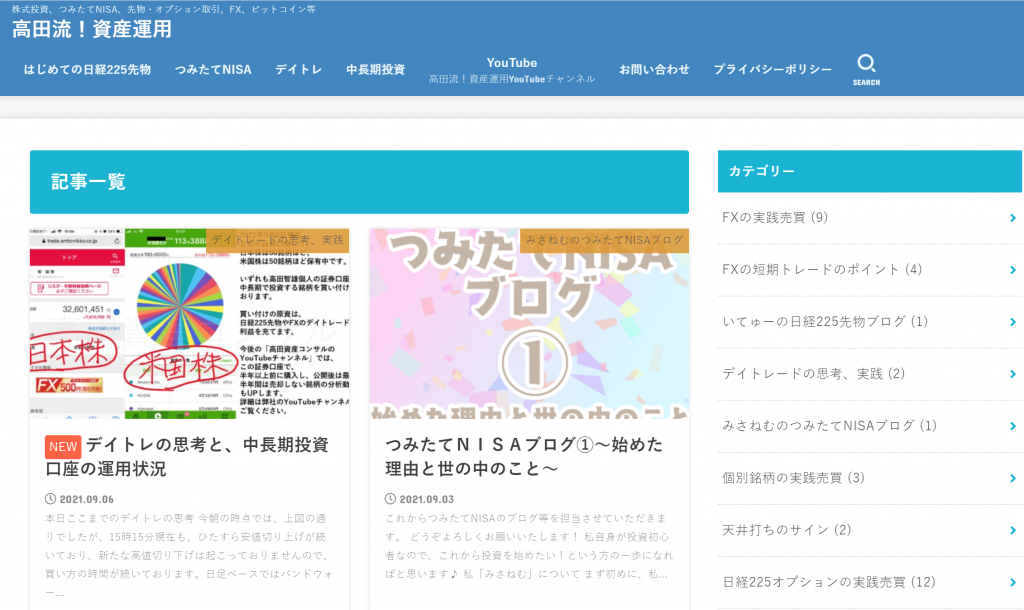The image size is (1024, 610).
Task: Click chevron on 日経225オプションの実践売買 row
Action: pos(1013,583)
